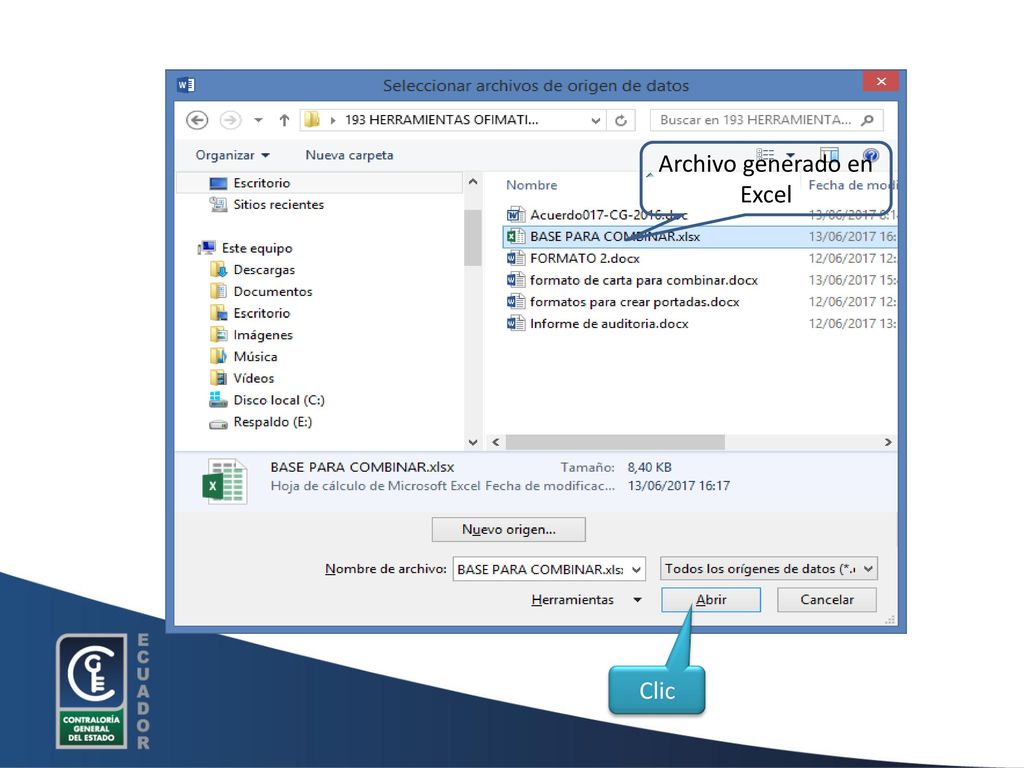Viewport: 1024px width, 768px height.
Task: Click Word icon of Informe de auditoria.docx
Action: coord(516,324)
